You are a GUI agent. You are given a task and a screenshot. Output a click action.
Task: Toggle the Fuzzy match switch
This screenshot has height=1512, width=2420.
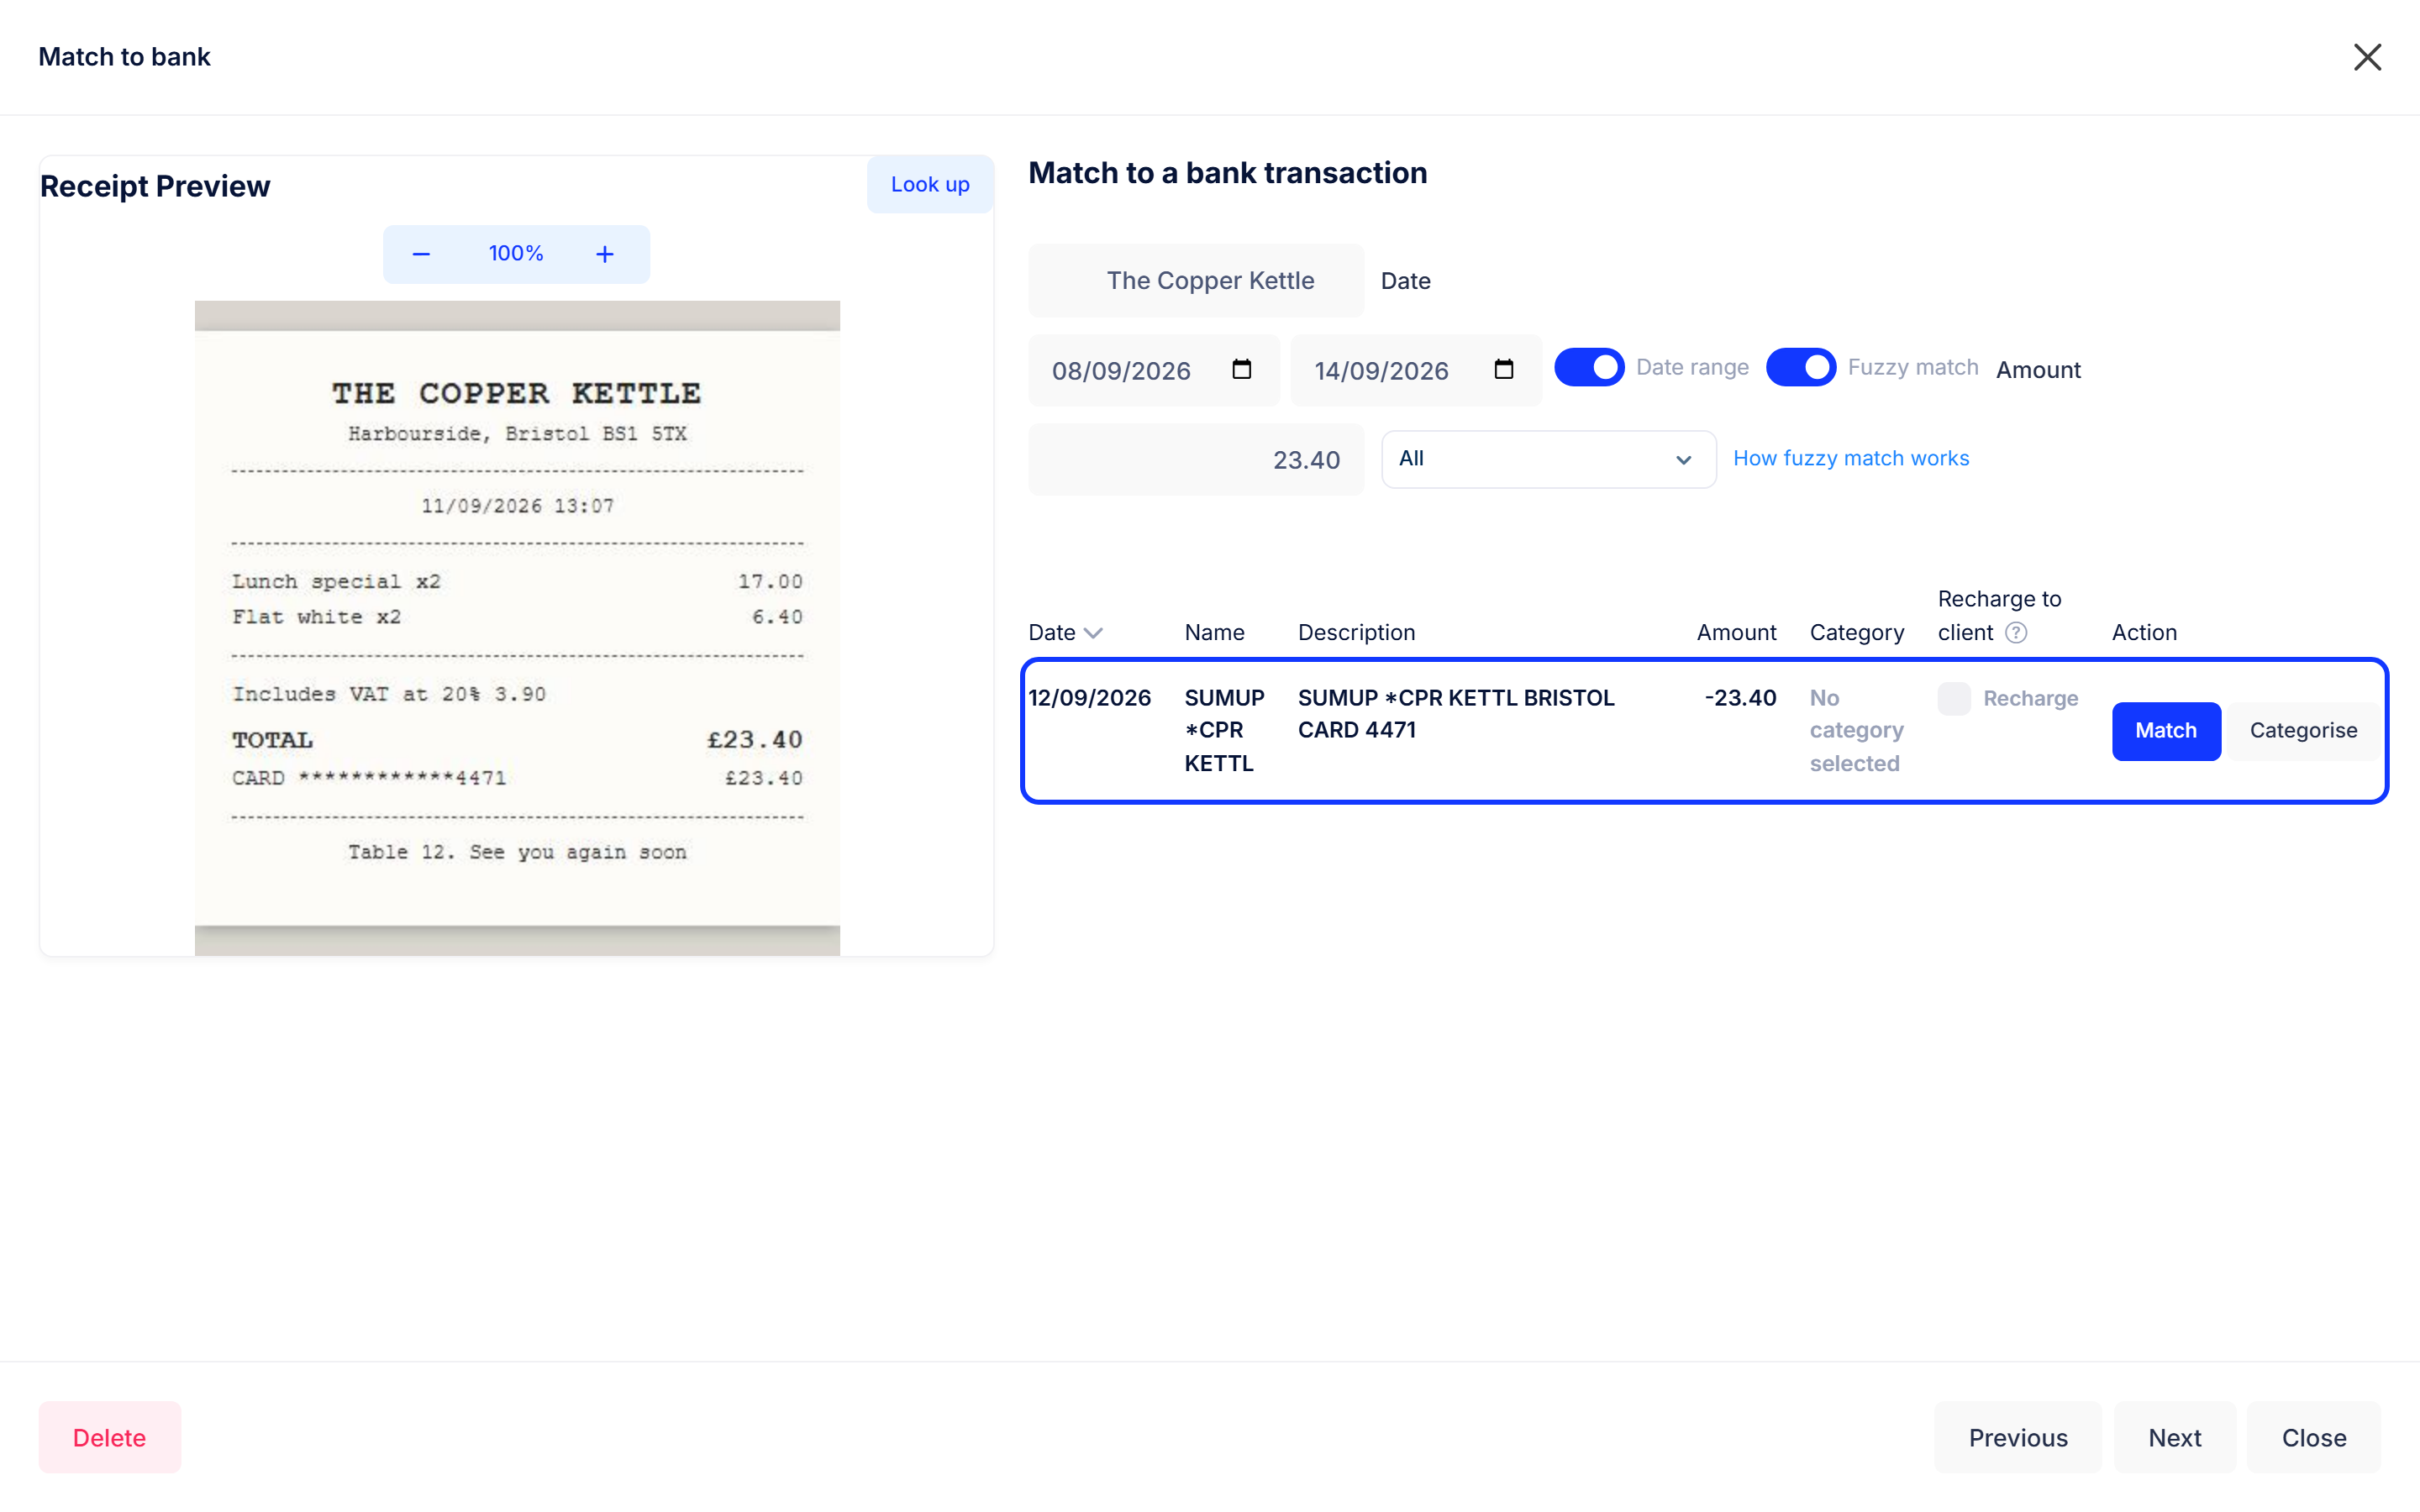[x=1800, y=367]
